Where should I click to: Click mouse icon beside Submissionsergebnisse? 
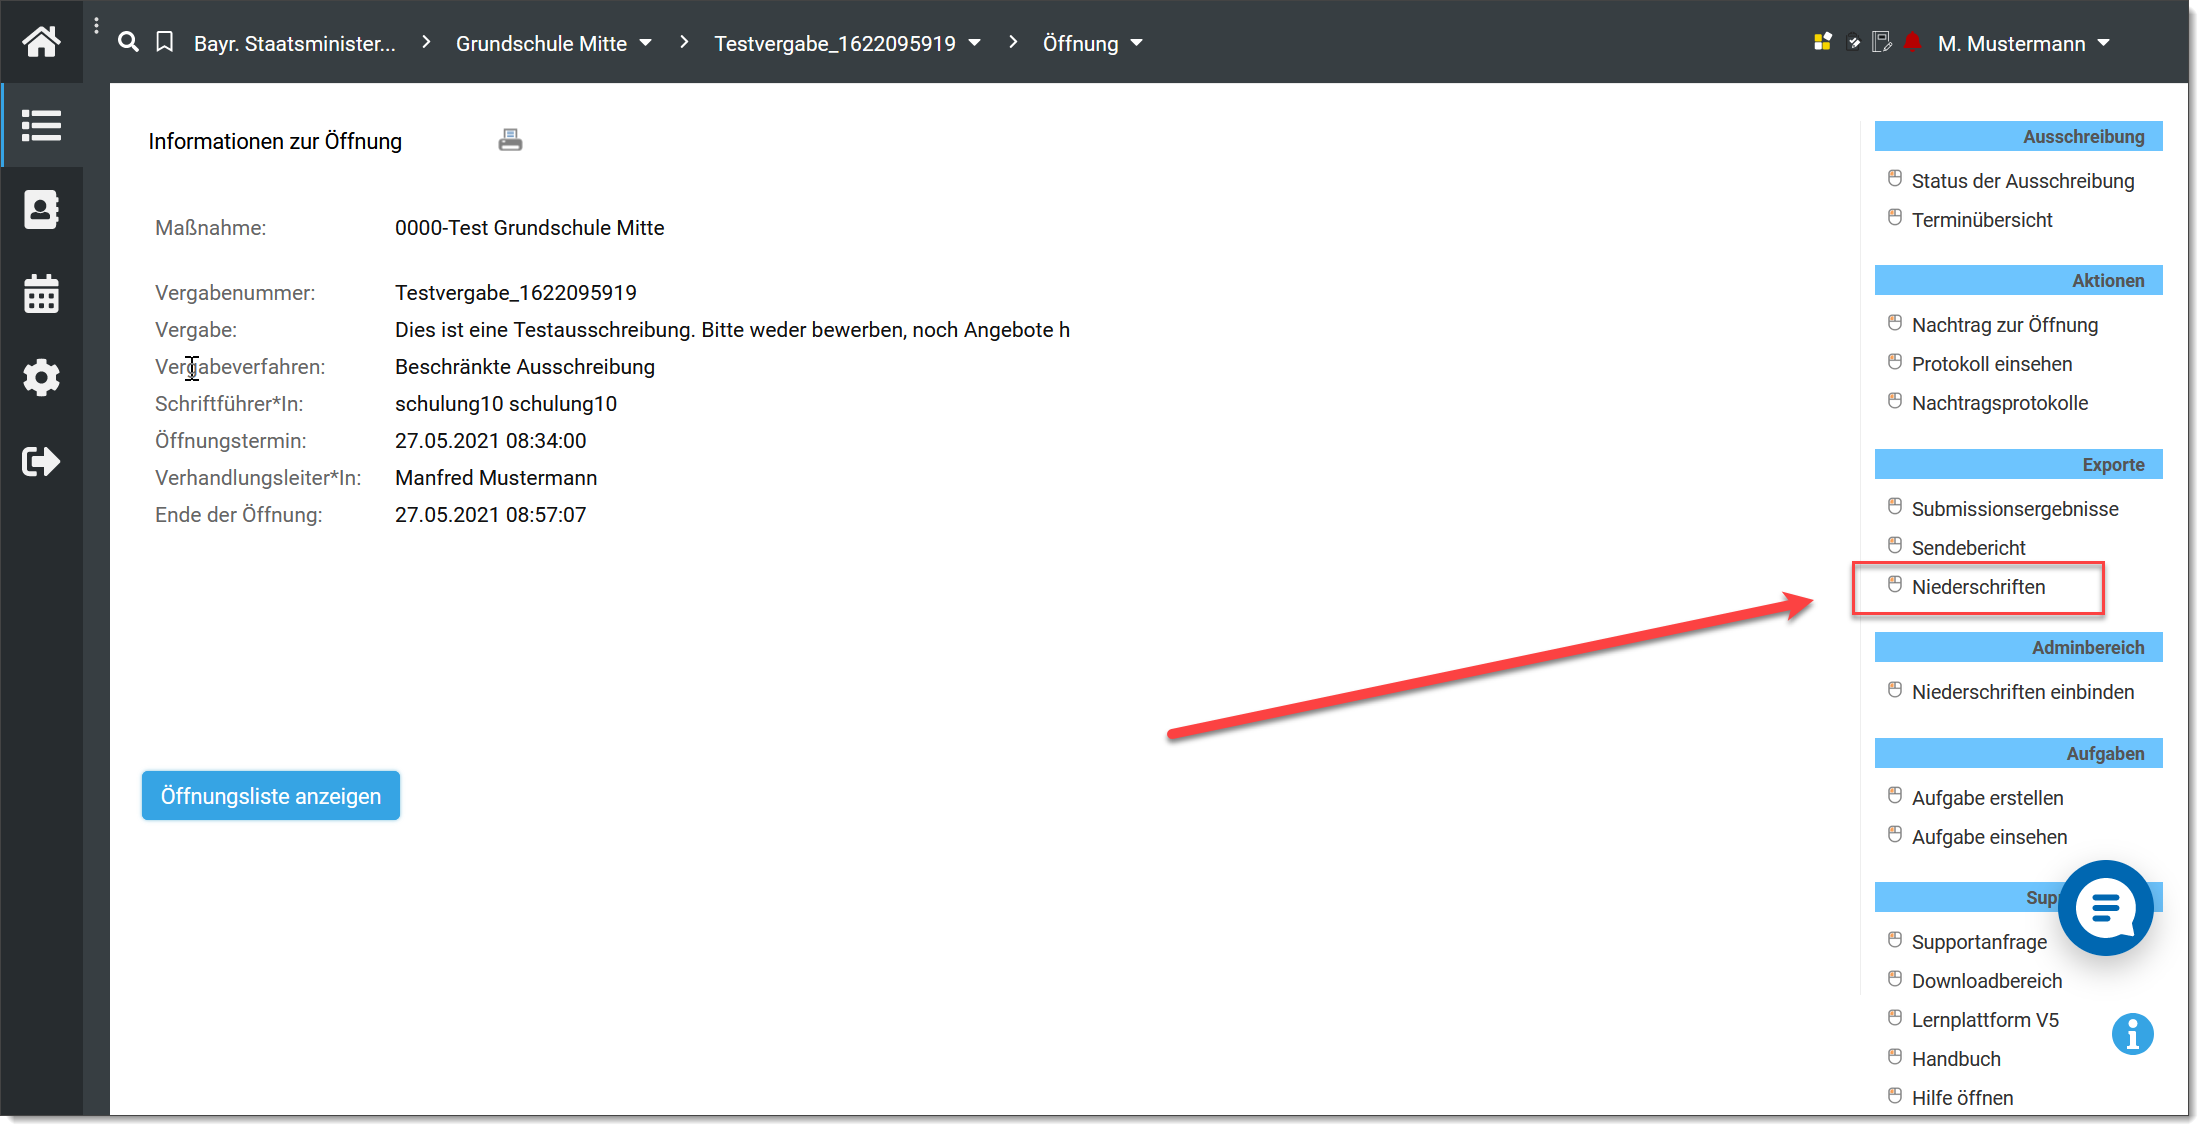[x=1894, y=507]
